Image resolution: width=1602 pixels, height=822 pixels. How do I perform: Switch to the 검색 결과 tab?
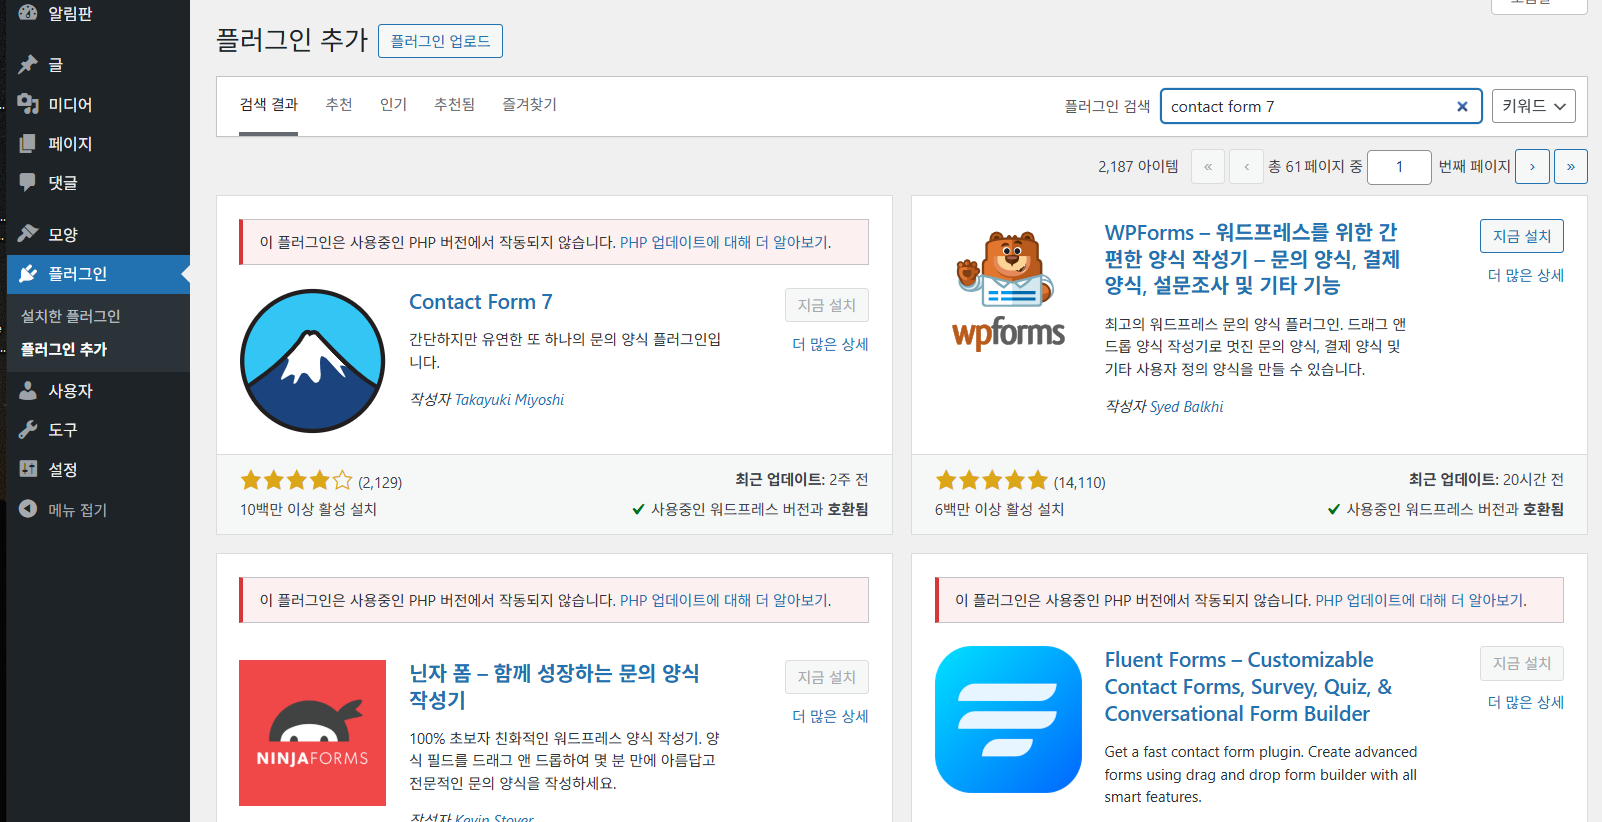(269, 104)
